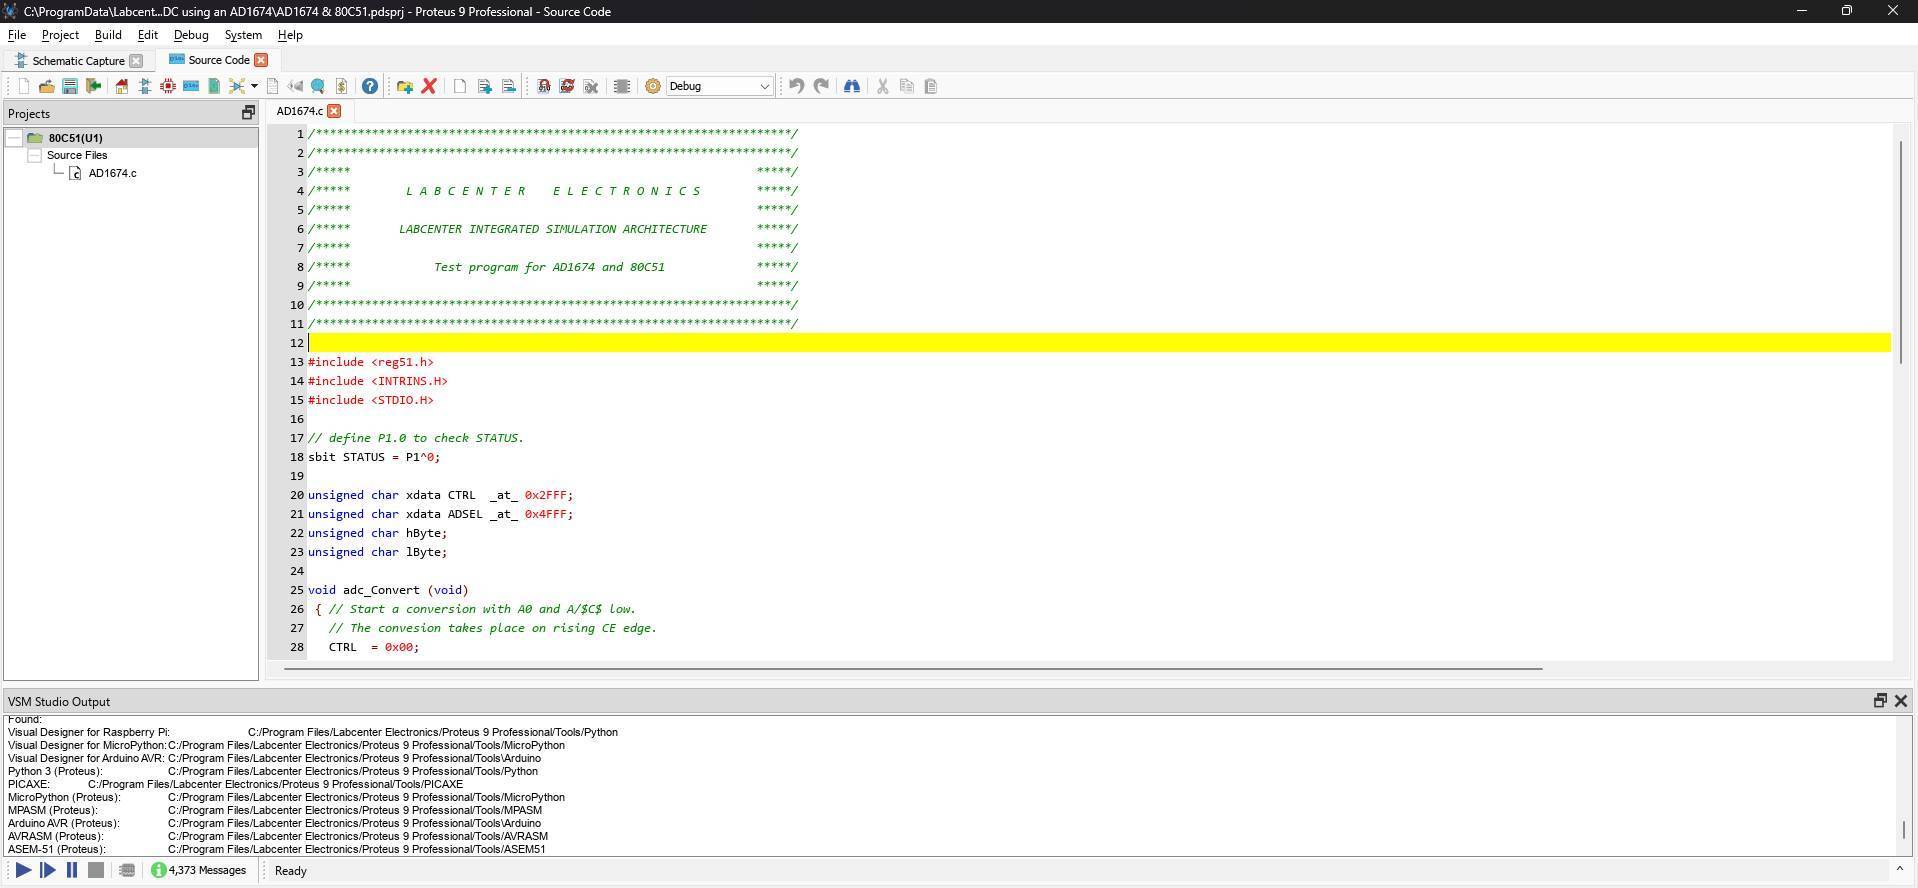Click the red X remove icon
This screenshot has height=888, width=1918.
pos(429,86)
